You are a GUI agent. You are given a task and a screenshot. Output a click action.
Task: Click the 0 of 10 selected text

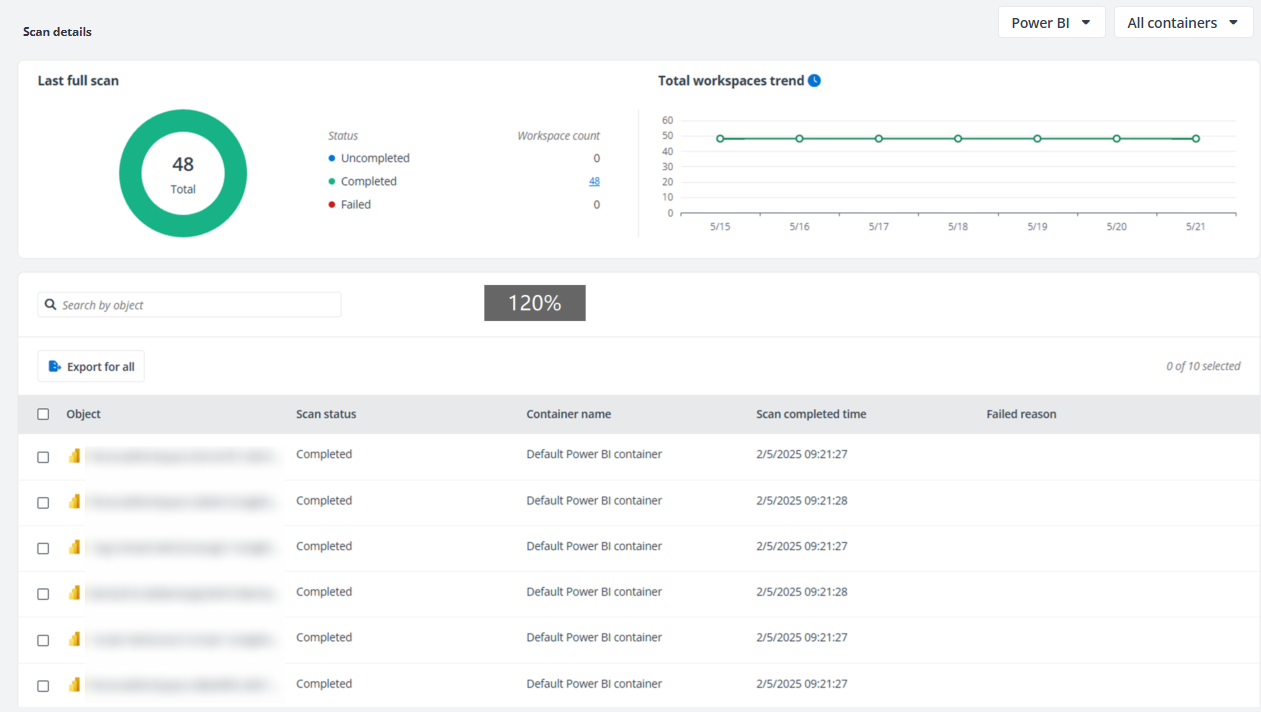point(1203,366)
